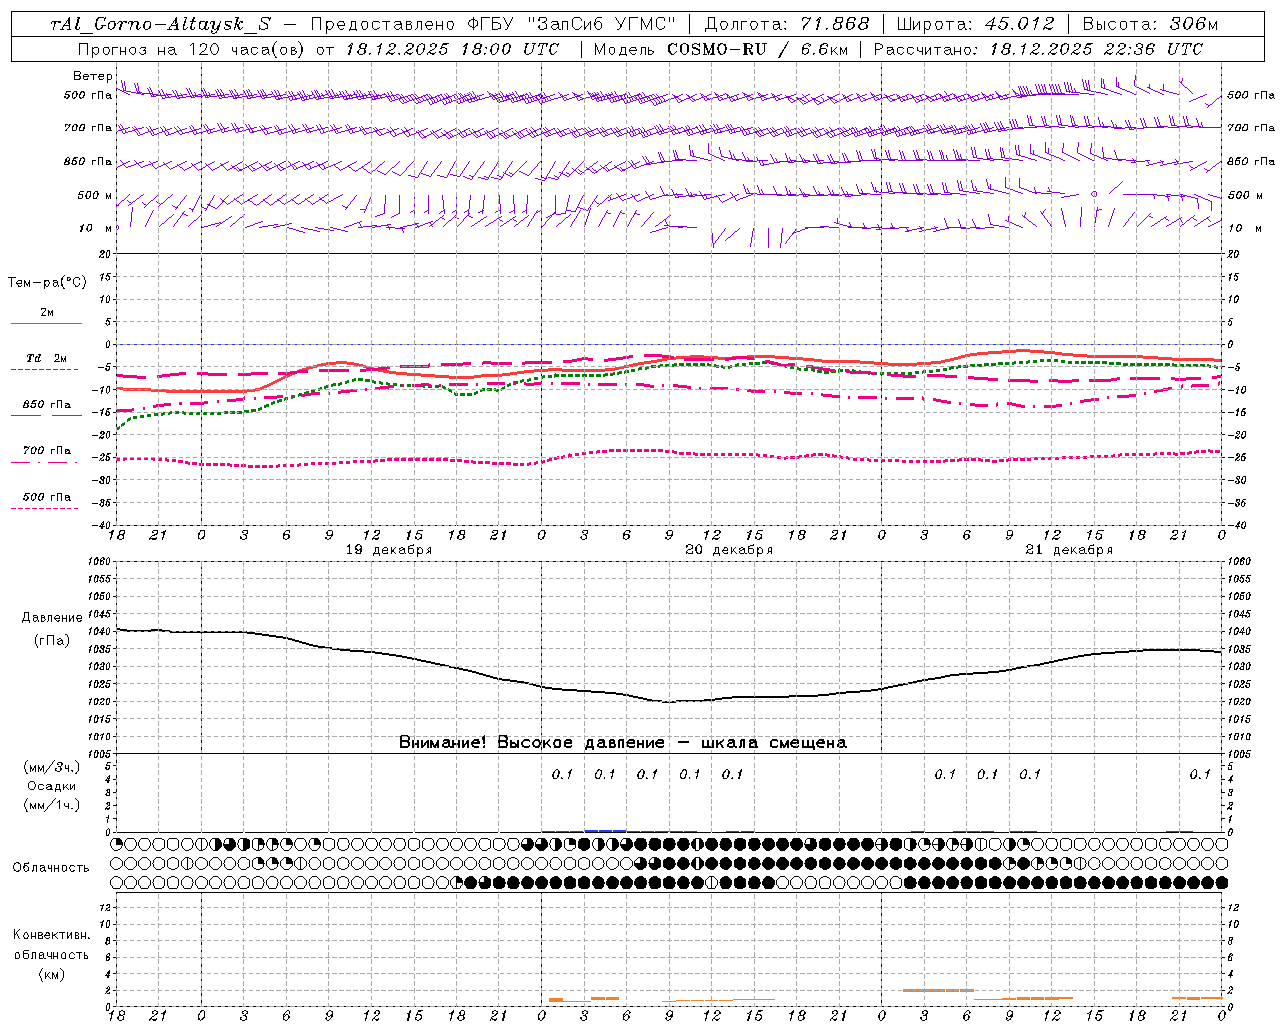Click the 21 декабря date label

coord(1069,550)
